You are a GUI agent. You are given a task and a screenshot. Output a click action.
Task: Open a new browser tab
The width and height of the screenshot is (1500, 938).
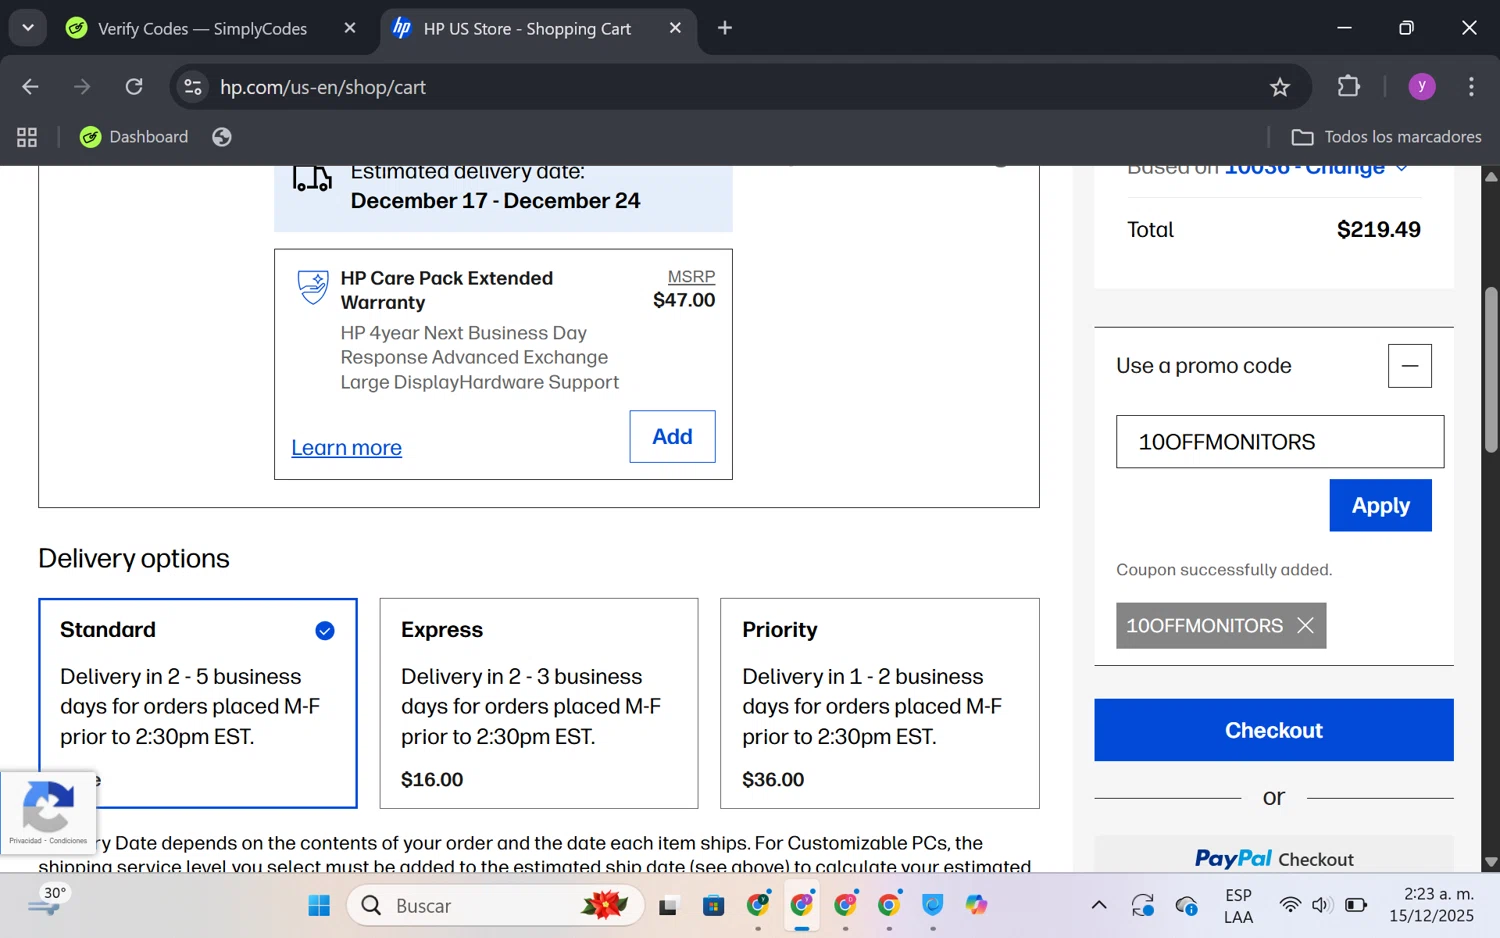click(x=725, y=28)
